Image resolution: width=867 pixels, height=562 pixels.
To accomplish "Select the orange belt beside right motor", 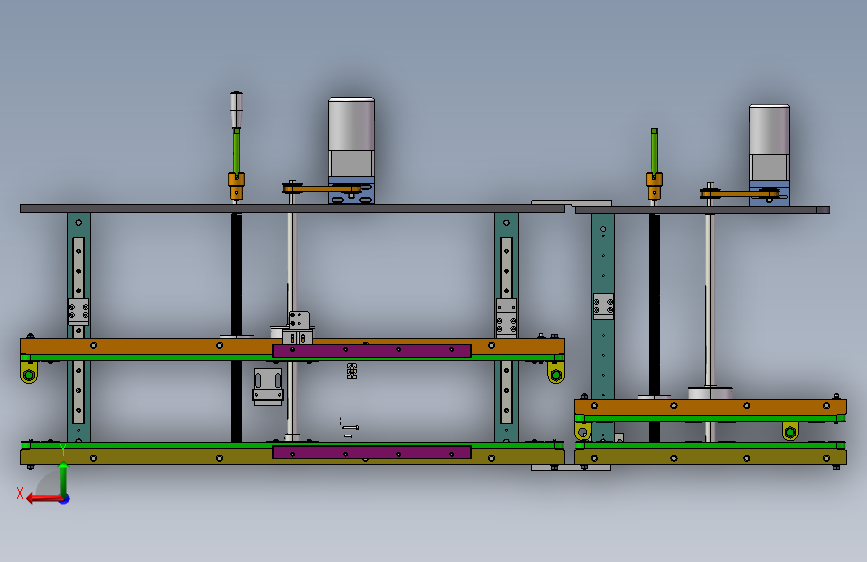I will coord(740,194).
